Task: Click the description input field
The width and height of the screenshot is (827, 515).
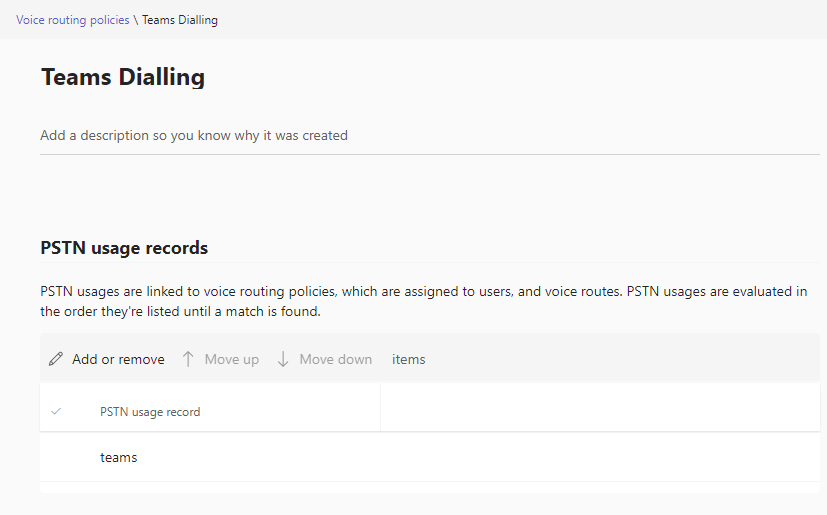Action: click(429, 135)
